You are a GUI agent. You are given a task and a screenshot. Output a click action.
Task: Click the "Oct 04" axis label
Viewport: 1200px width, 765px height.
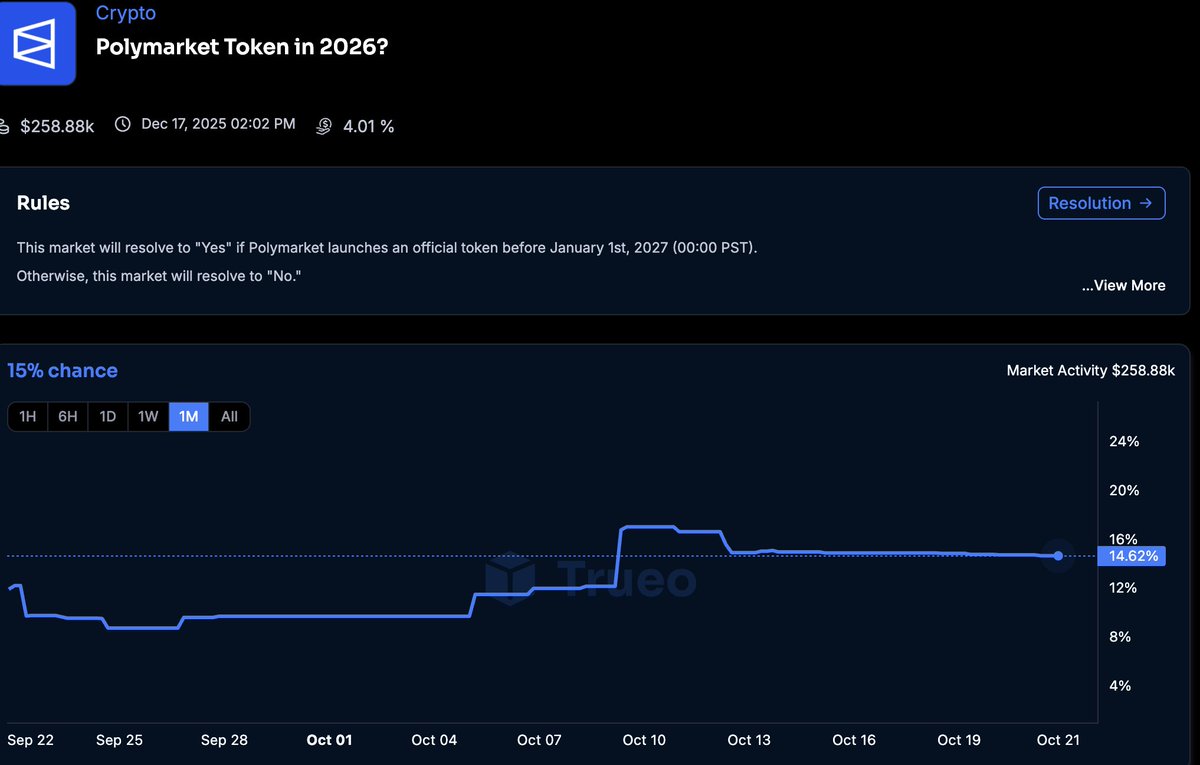click(x=434, y=740)
